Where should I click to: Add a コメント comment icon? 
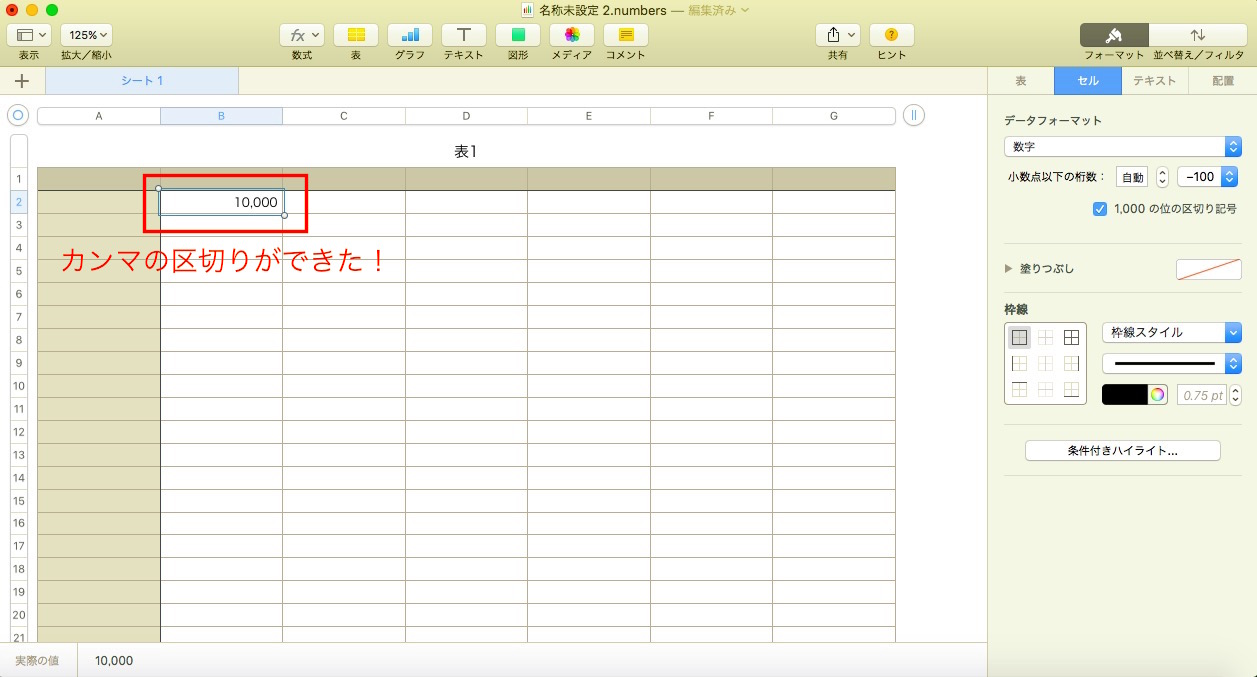coord(626,35)
